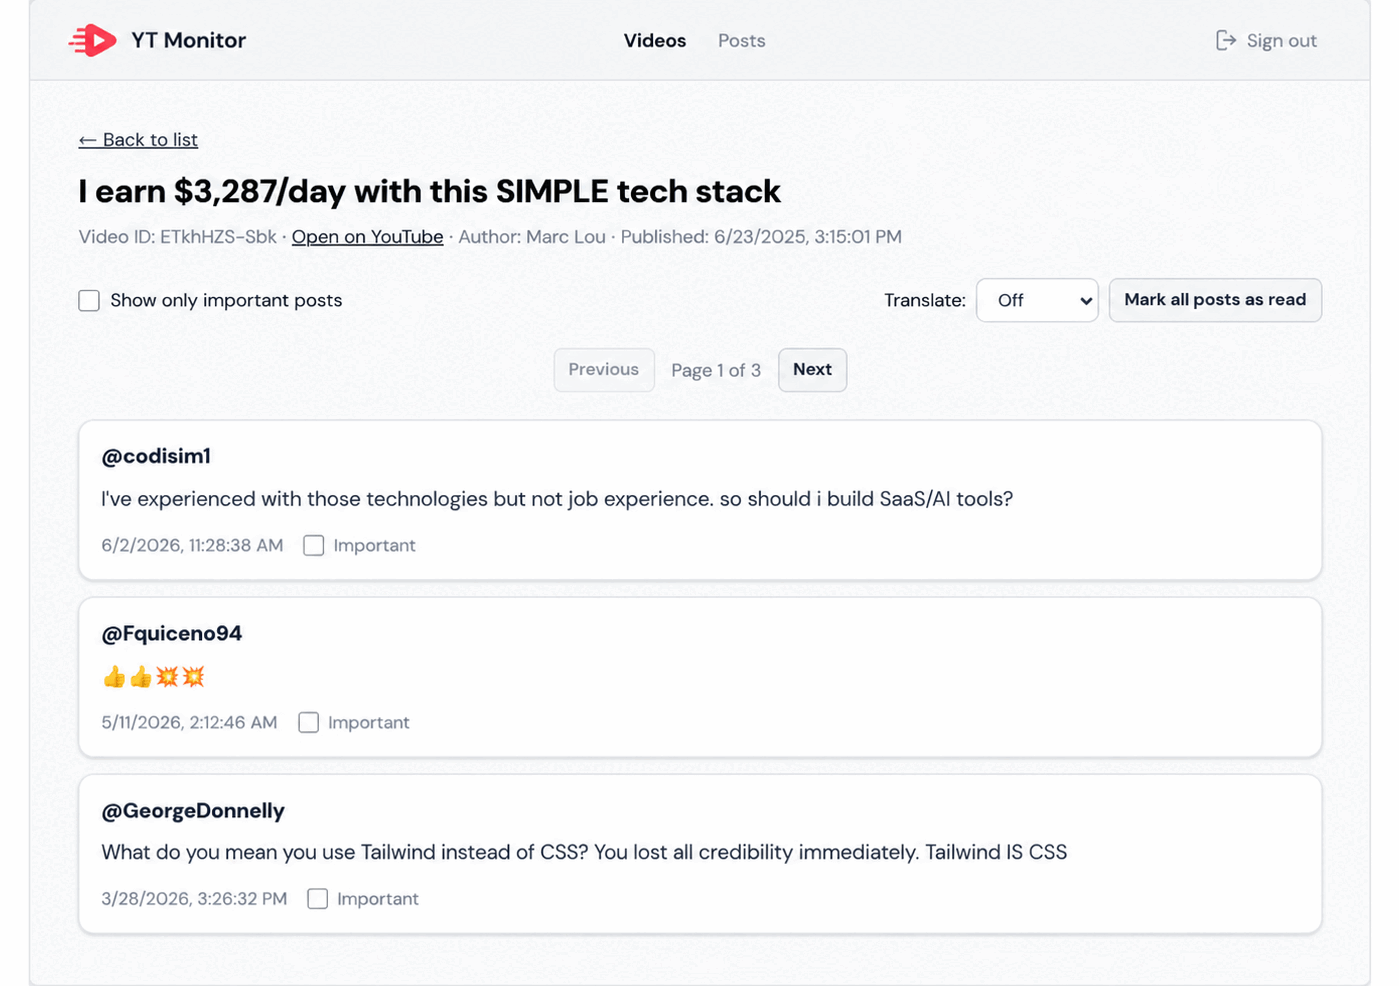
Task: Click the sign out arrow icon
Action: coord(1226,40)
